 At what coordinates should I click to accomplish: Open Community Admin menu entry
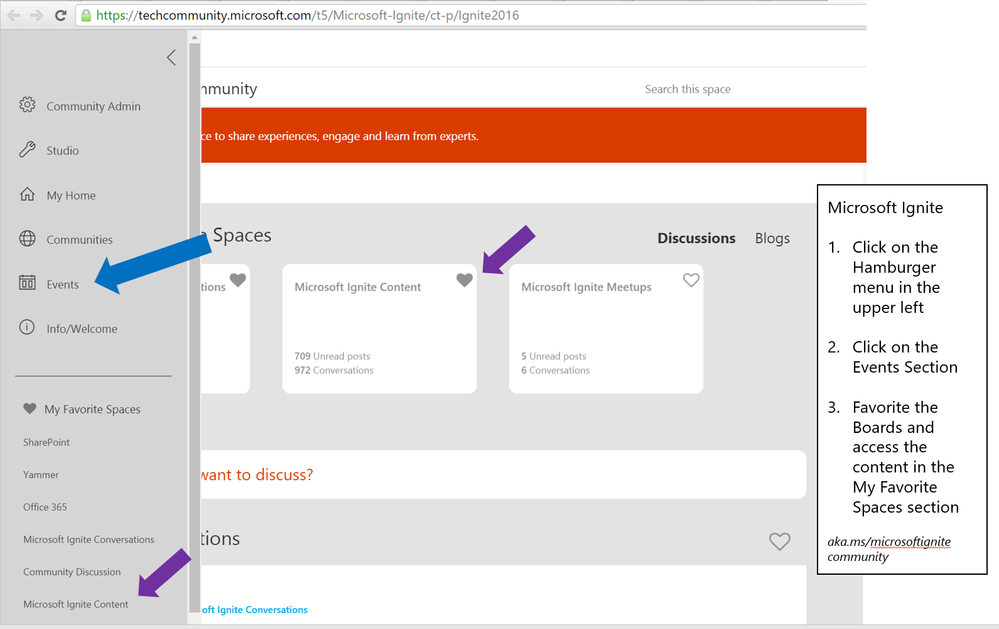[x=93, y=106]
